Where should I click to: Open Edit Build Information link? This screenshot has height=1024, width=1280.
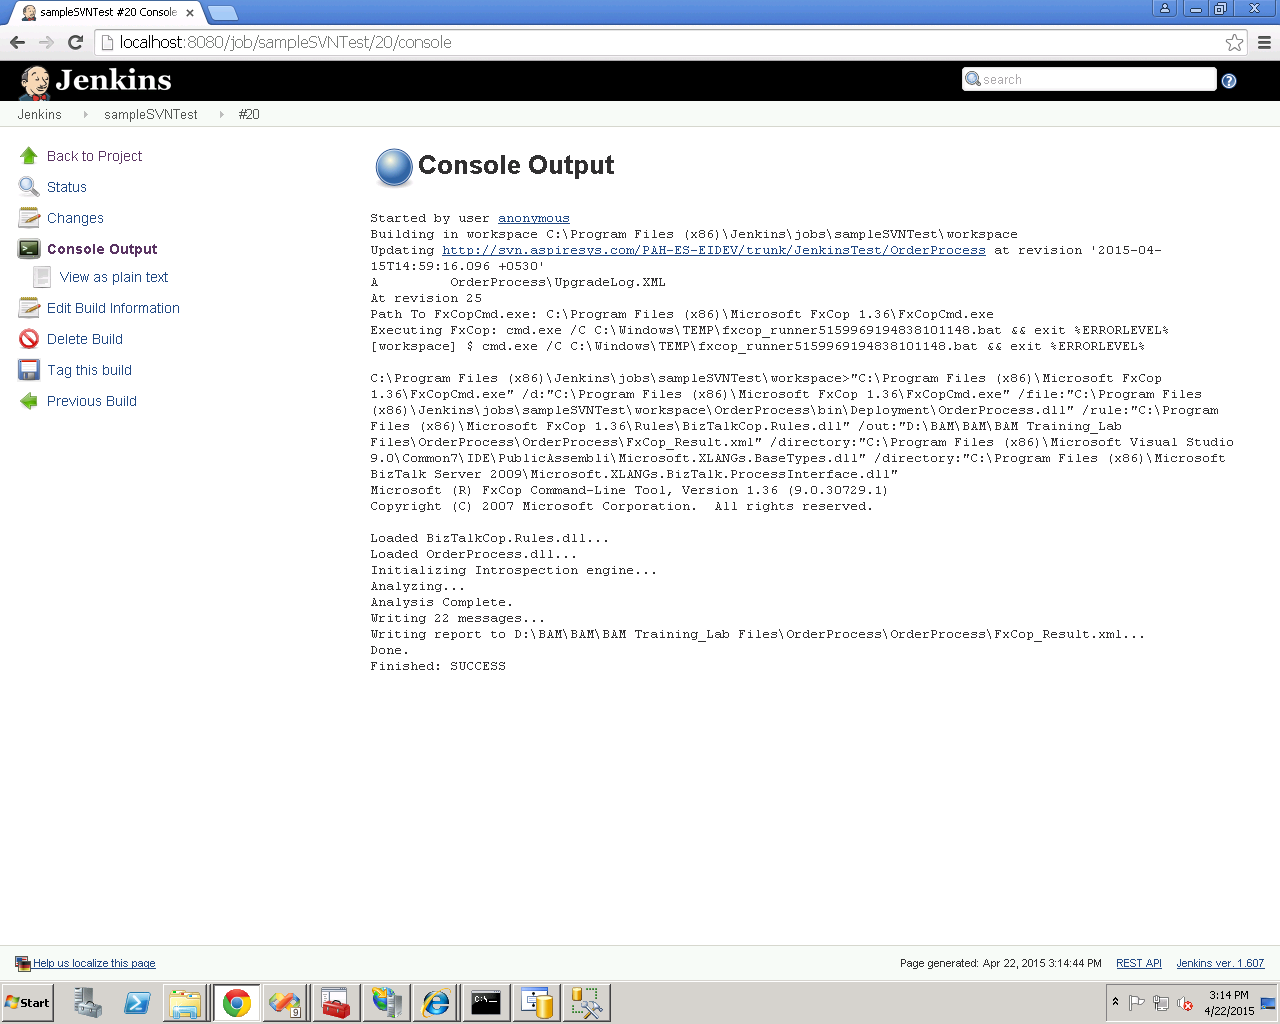point(113,308)
